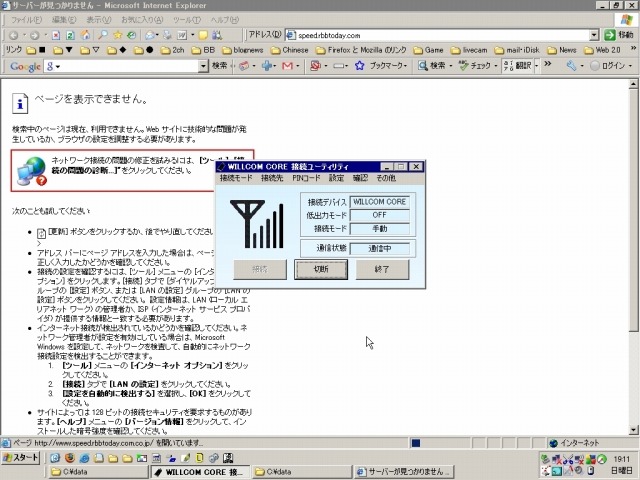The image size is (640, 480).
Task: Open Search with the magnifier toolbar icon
Action: click(x=103, y=35)
